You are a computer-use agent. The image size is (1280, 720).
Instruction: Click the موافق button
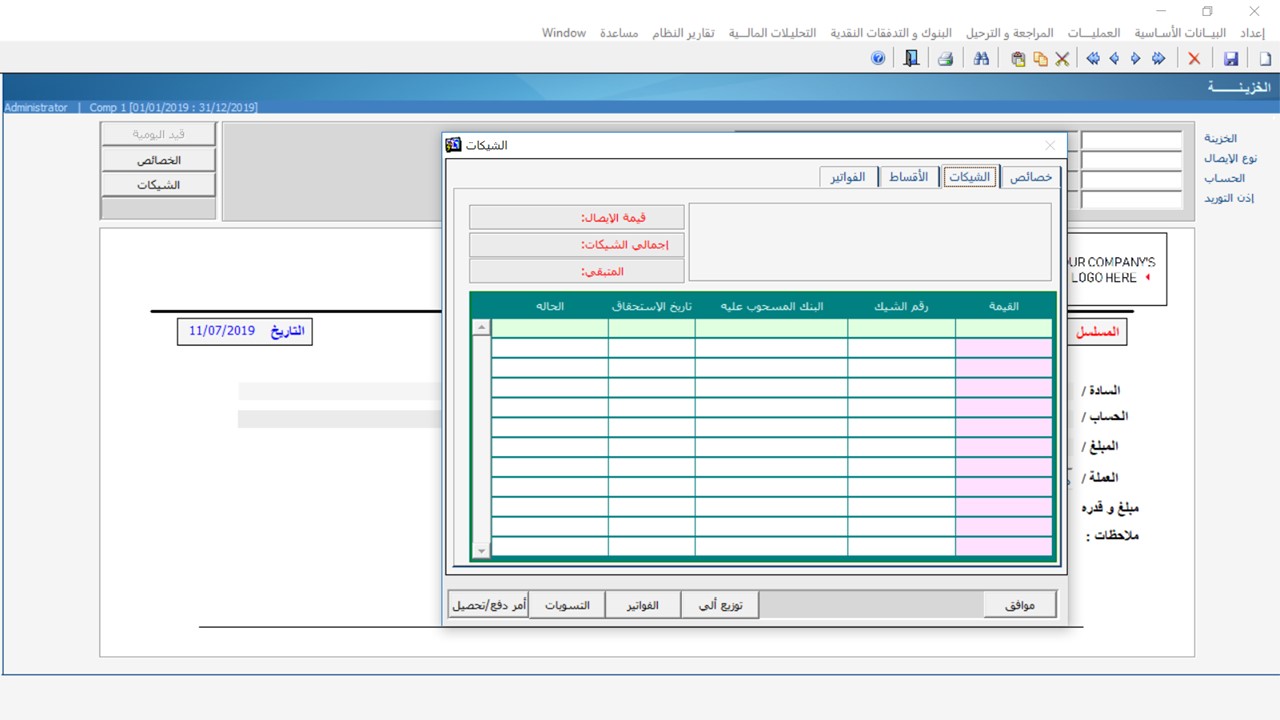coord(1019,605)
